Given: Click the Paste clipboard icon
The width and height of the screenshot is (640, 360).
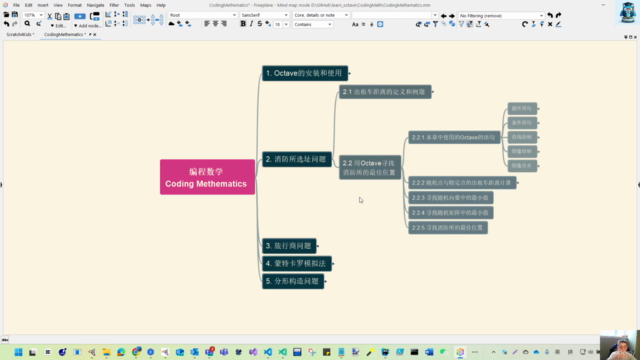Looking at the screenshot, I should tap(66, 16).
